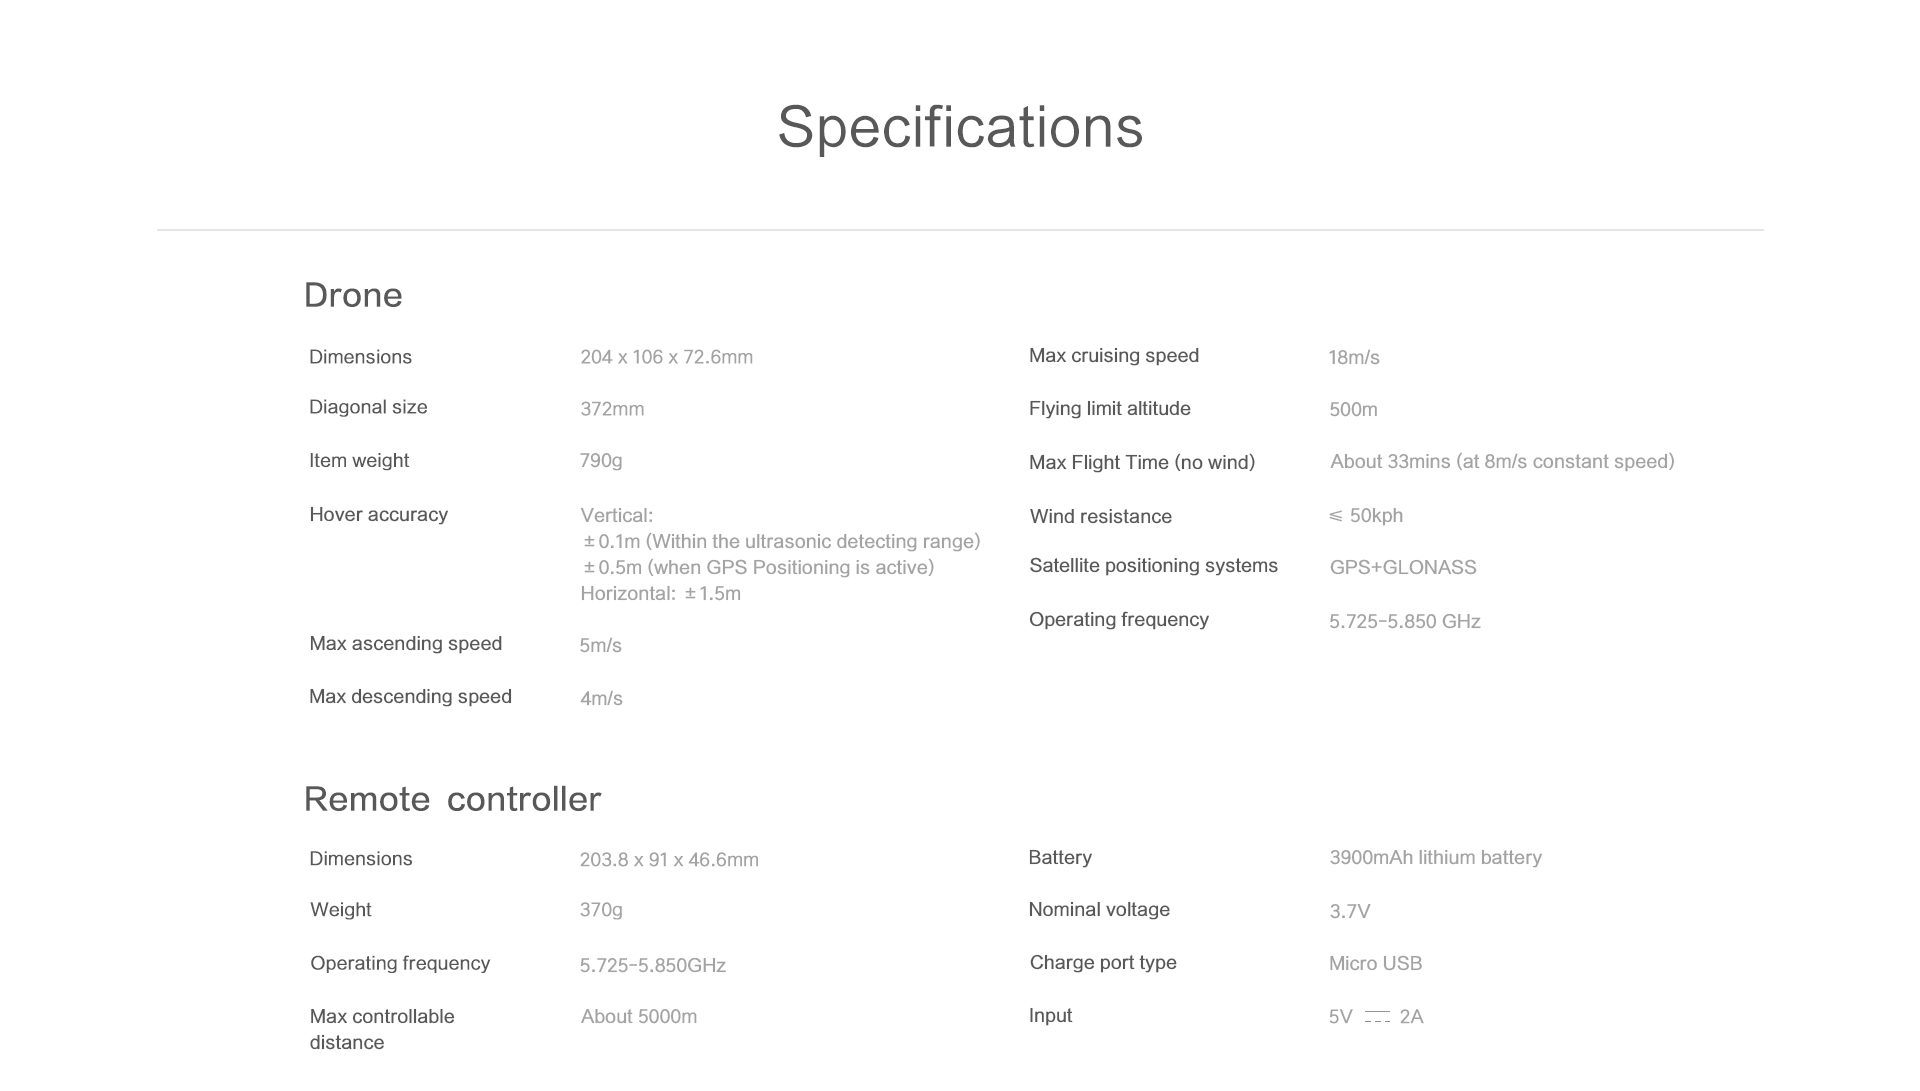Select the Micro USB charge port value
Image resolution: width=1920 pixels, height=1091 pixels.
1375,963
